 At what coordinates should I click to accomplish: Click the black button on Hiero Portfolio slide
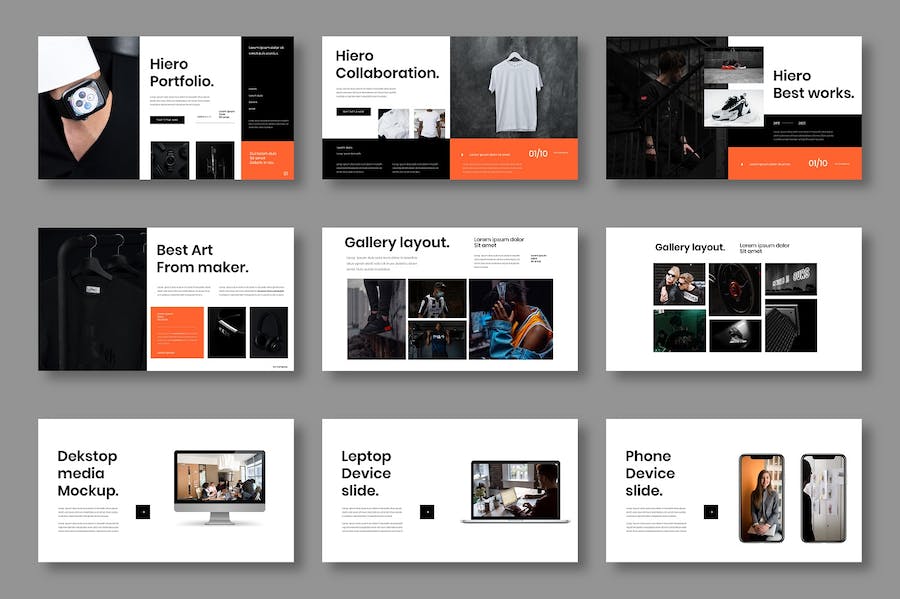(167, 119)
